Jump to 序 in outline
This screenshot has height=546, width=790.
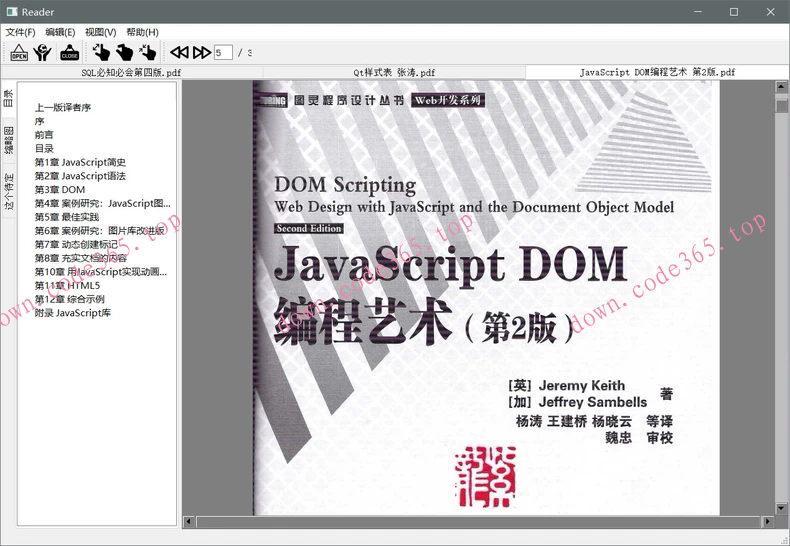coord(39,121)
